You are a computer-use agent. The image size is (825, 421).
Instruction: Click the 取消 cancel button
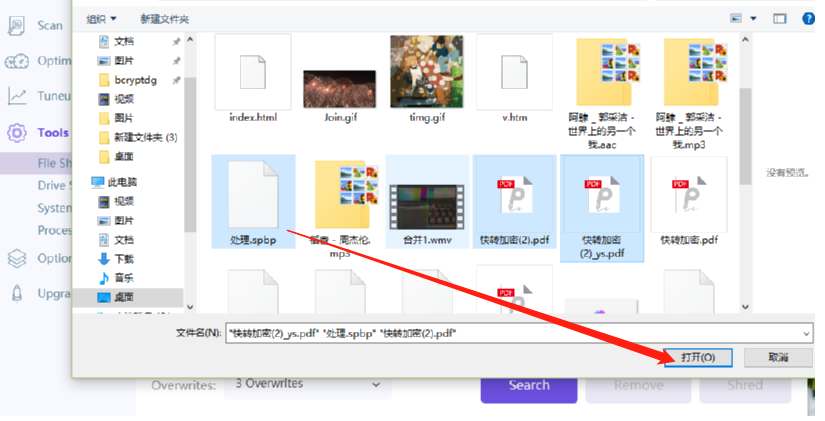(778, 357)
